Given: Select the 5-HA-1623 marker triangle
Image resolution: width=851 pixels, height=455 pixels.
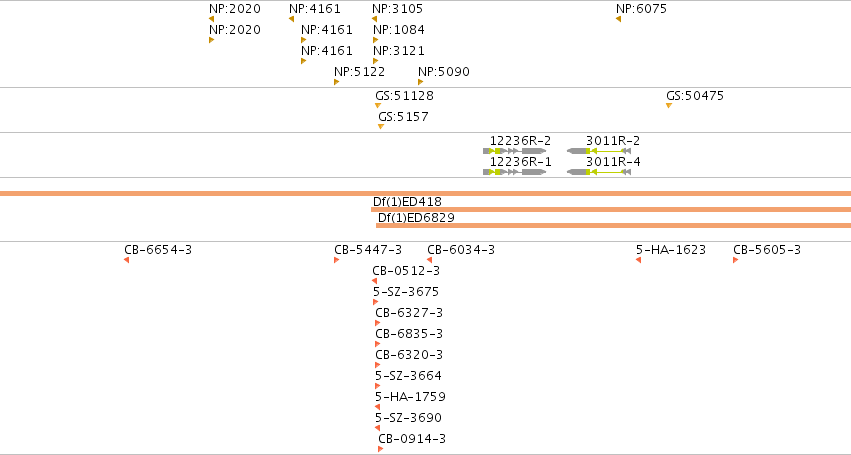Looking at the screenshot, I should (x=638, y=260).
